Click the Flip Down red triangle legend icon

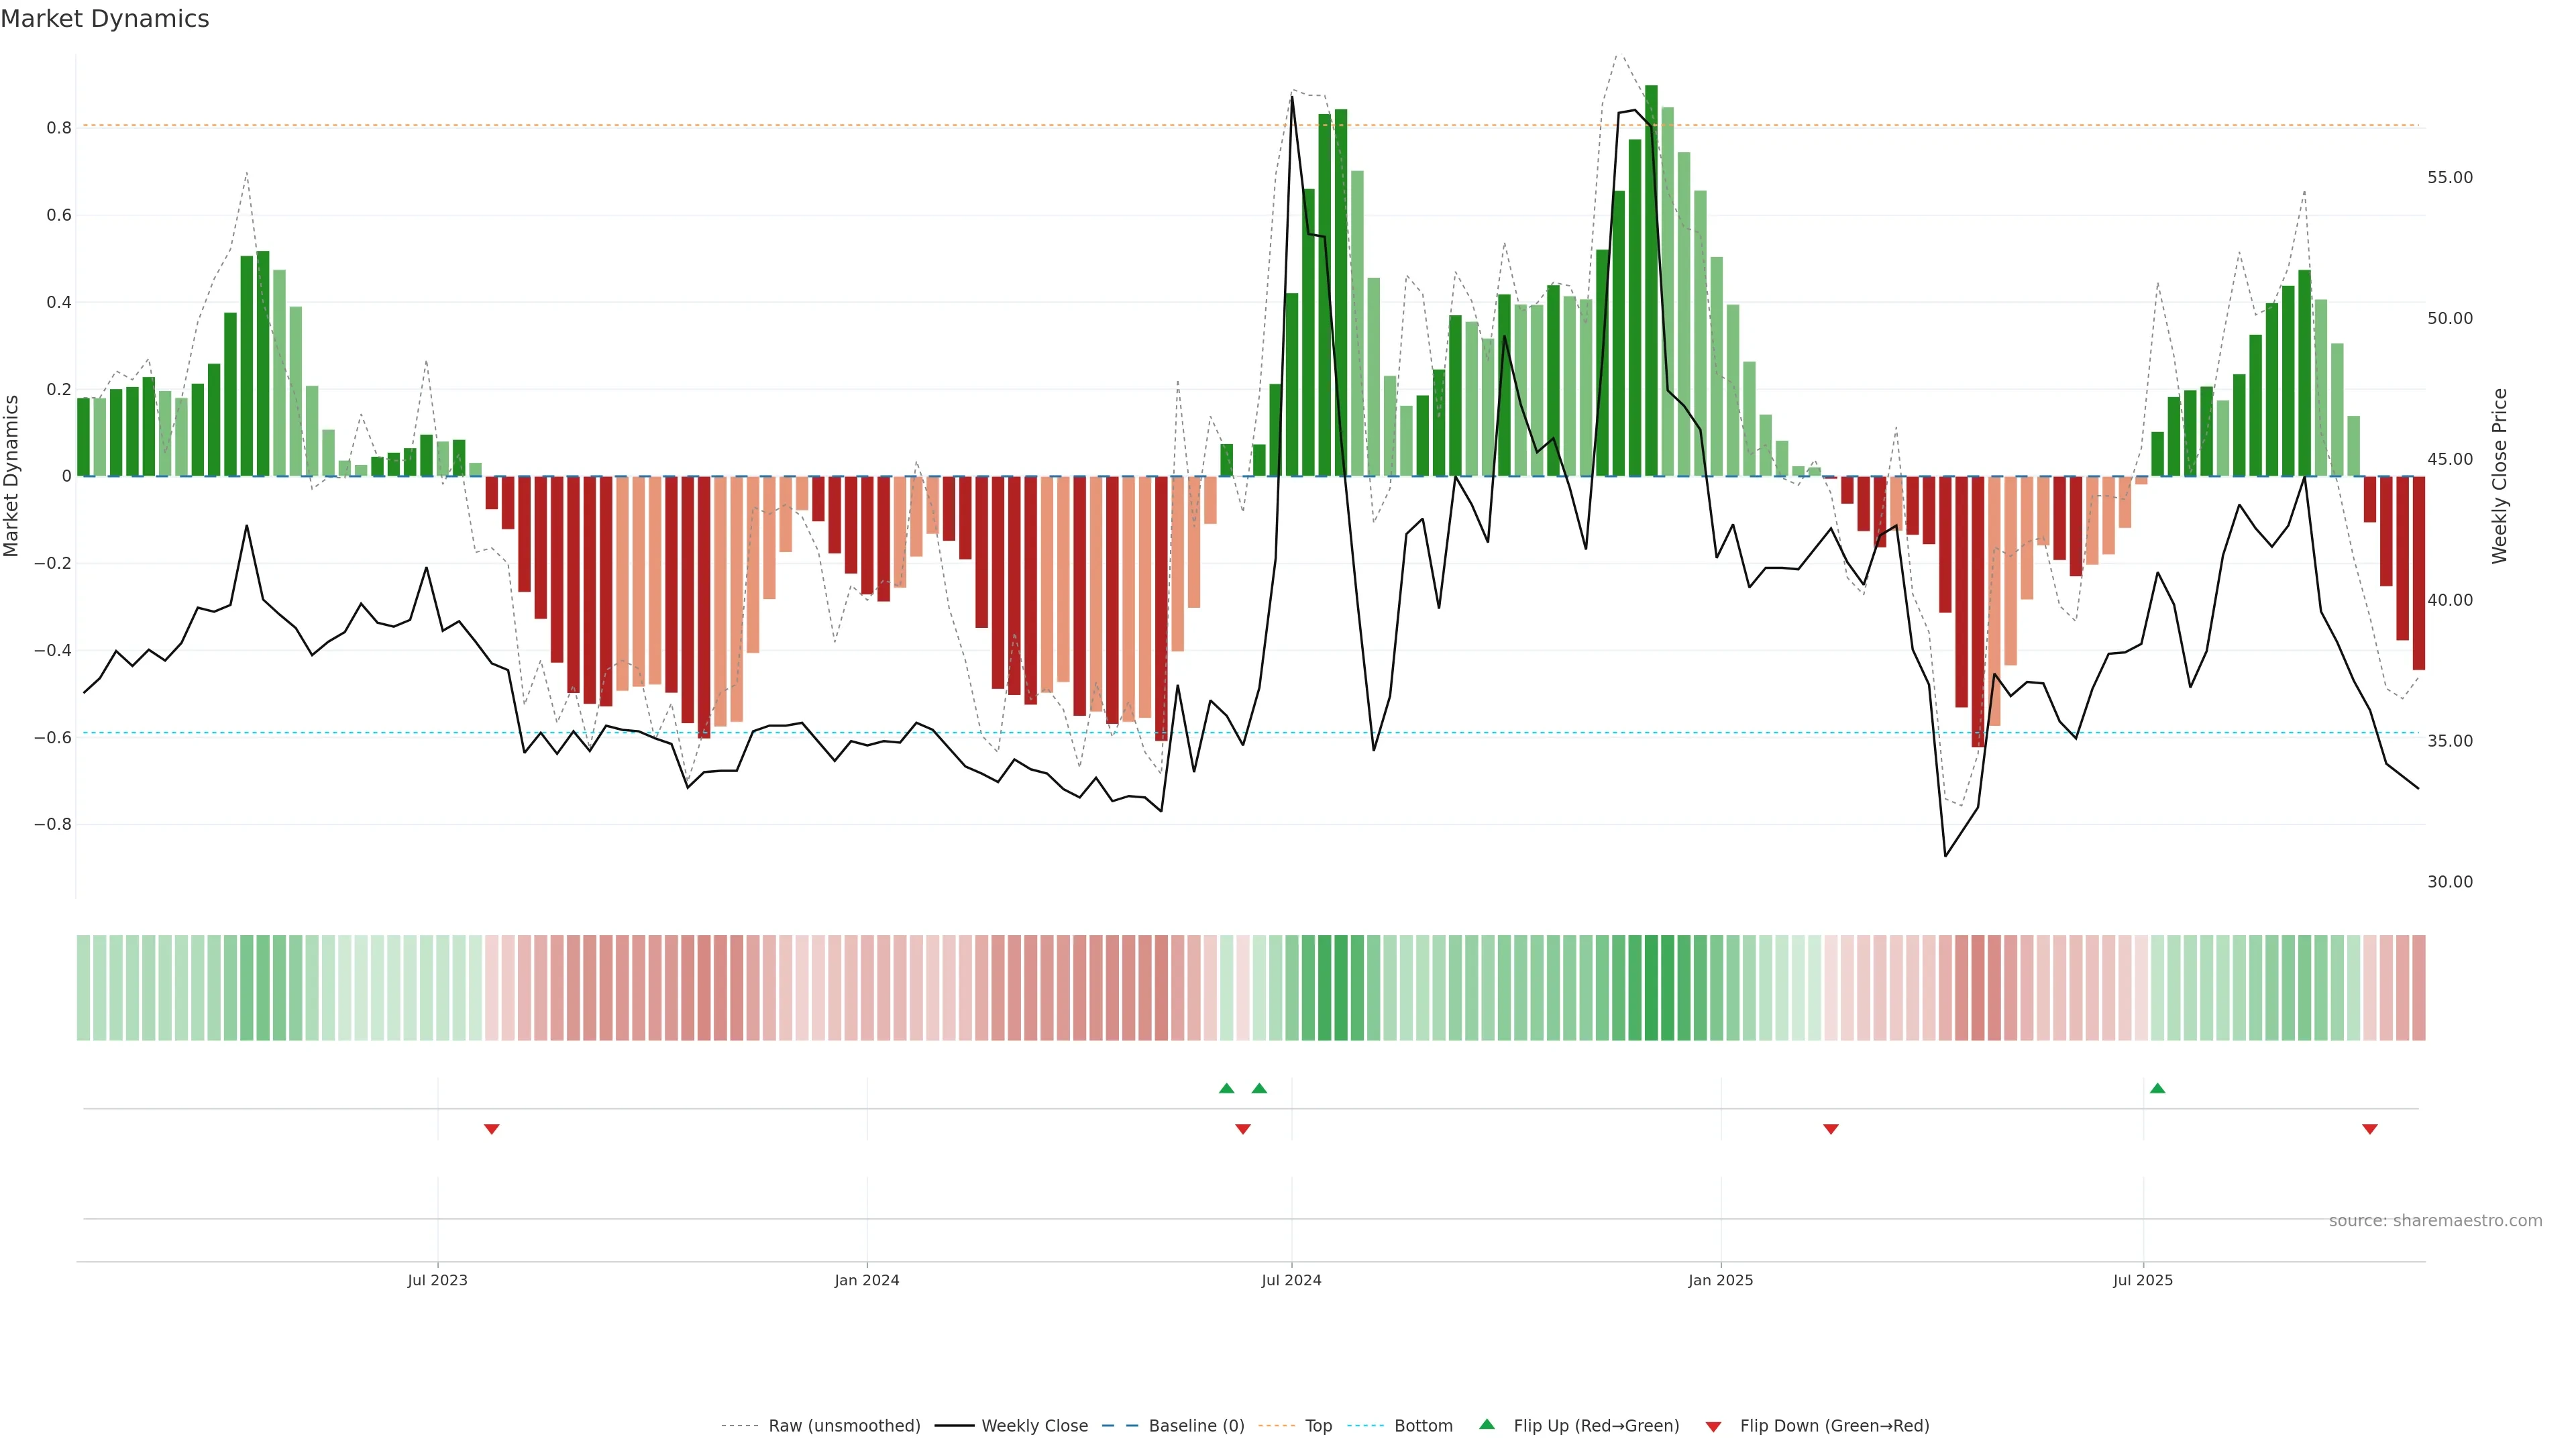pyautogui.click(x=1713, y=1426)
